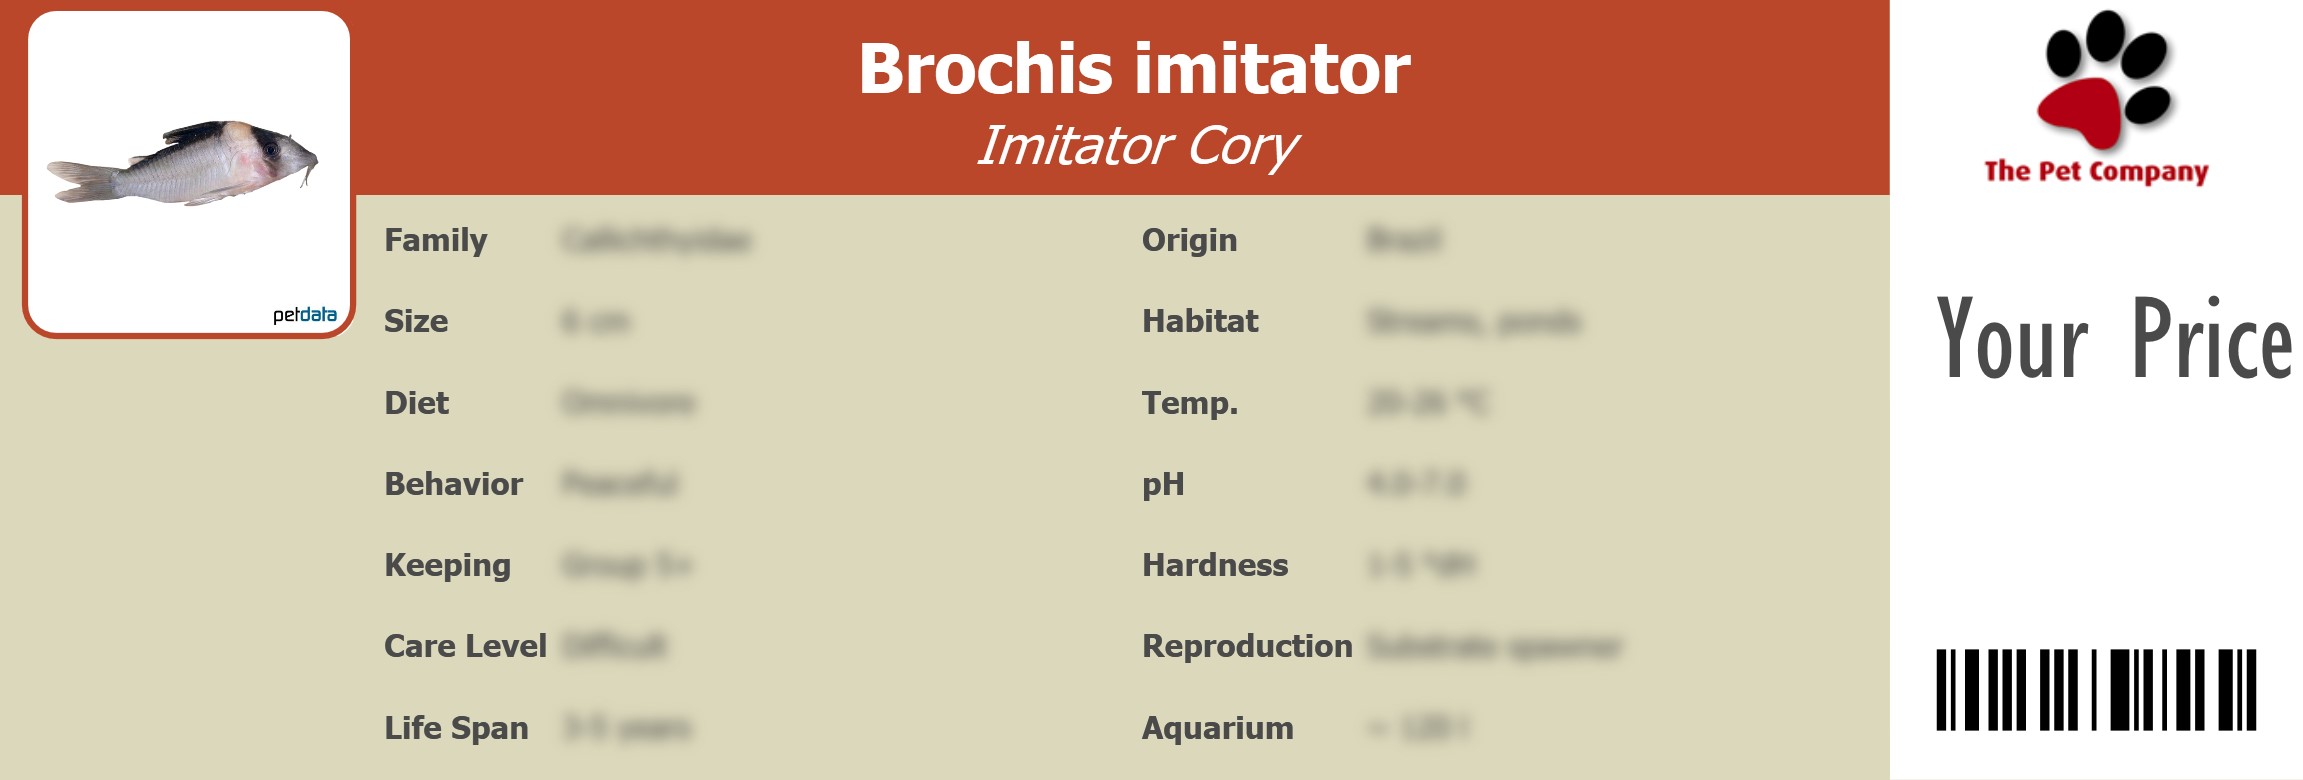Select the Habitat label
The width and height of the screenshot is (2303, 780).
(1200, 321)
